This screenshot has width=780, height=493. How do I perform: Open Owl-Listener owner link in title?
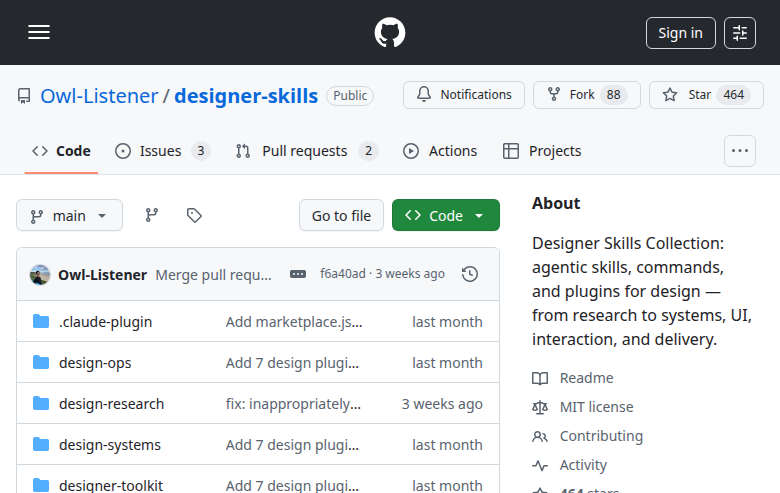[x=99, y=96]
